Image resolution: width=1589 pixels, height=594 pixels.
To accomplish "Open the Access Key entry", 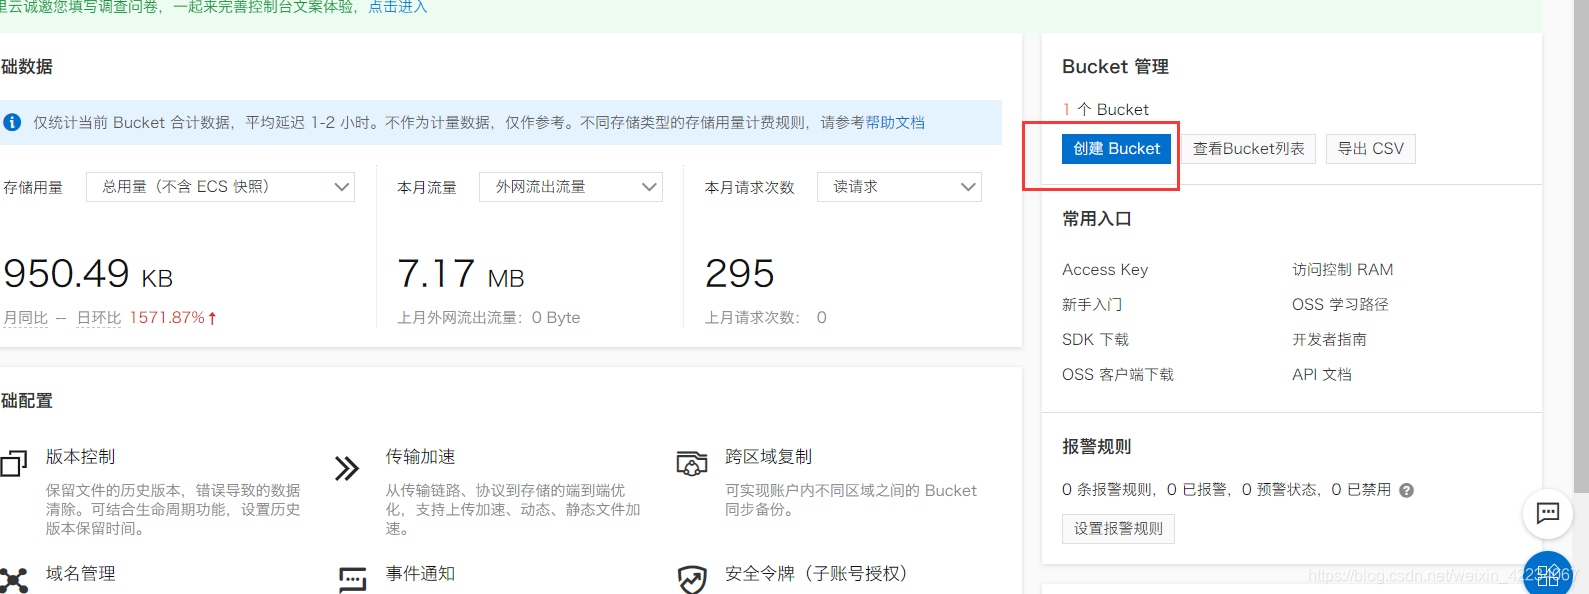I will pyautogui.click(x=1105, y=270).
